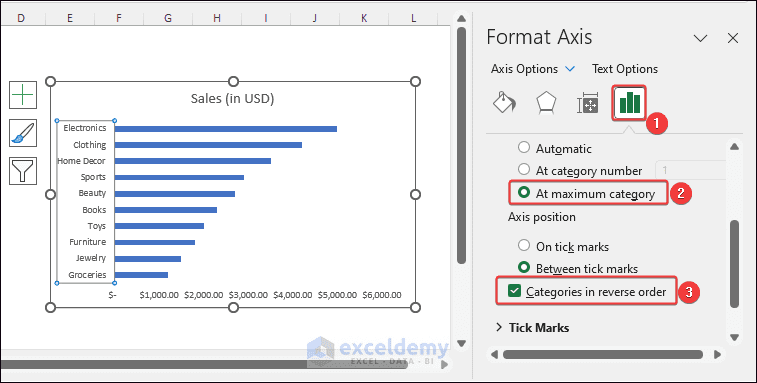This screenshot has height=383, width=757.
Task: Click the pane vertical scrollbar thumb
Action: point(734,263)
